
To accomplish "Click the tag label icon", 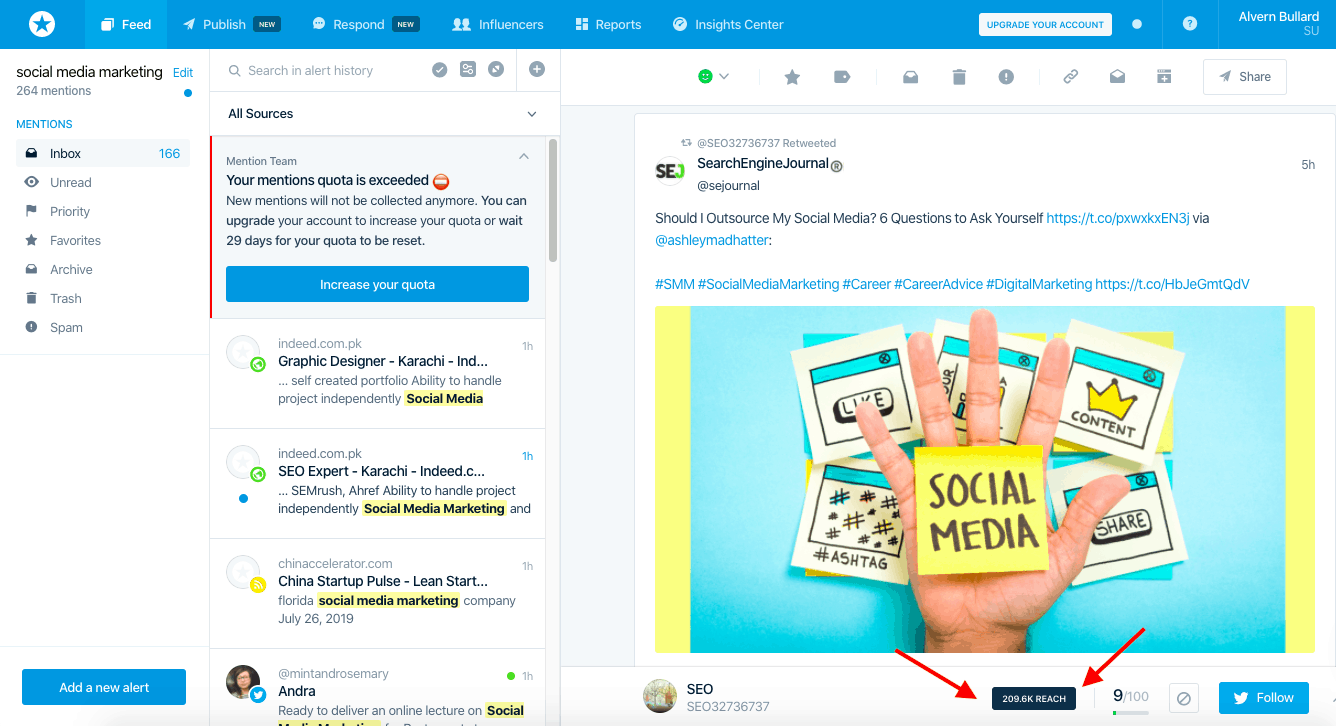I will point(842,77).
